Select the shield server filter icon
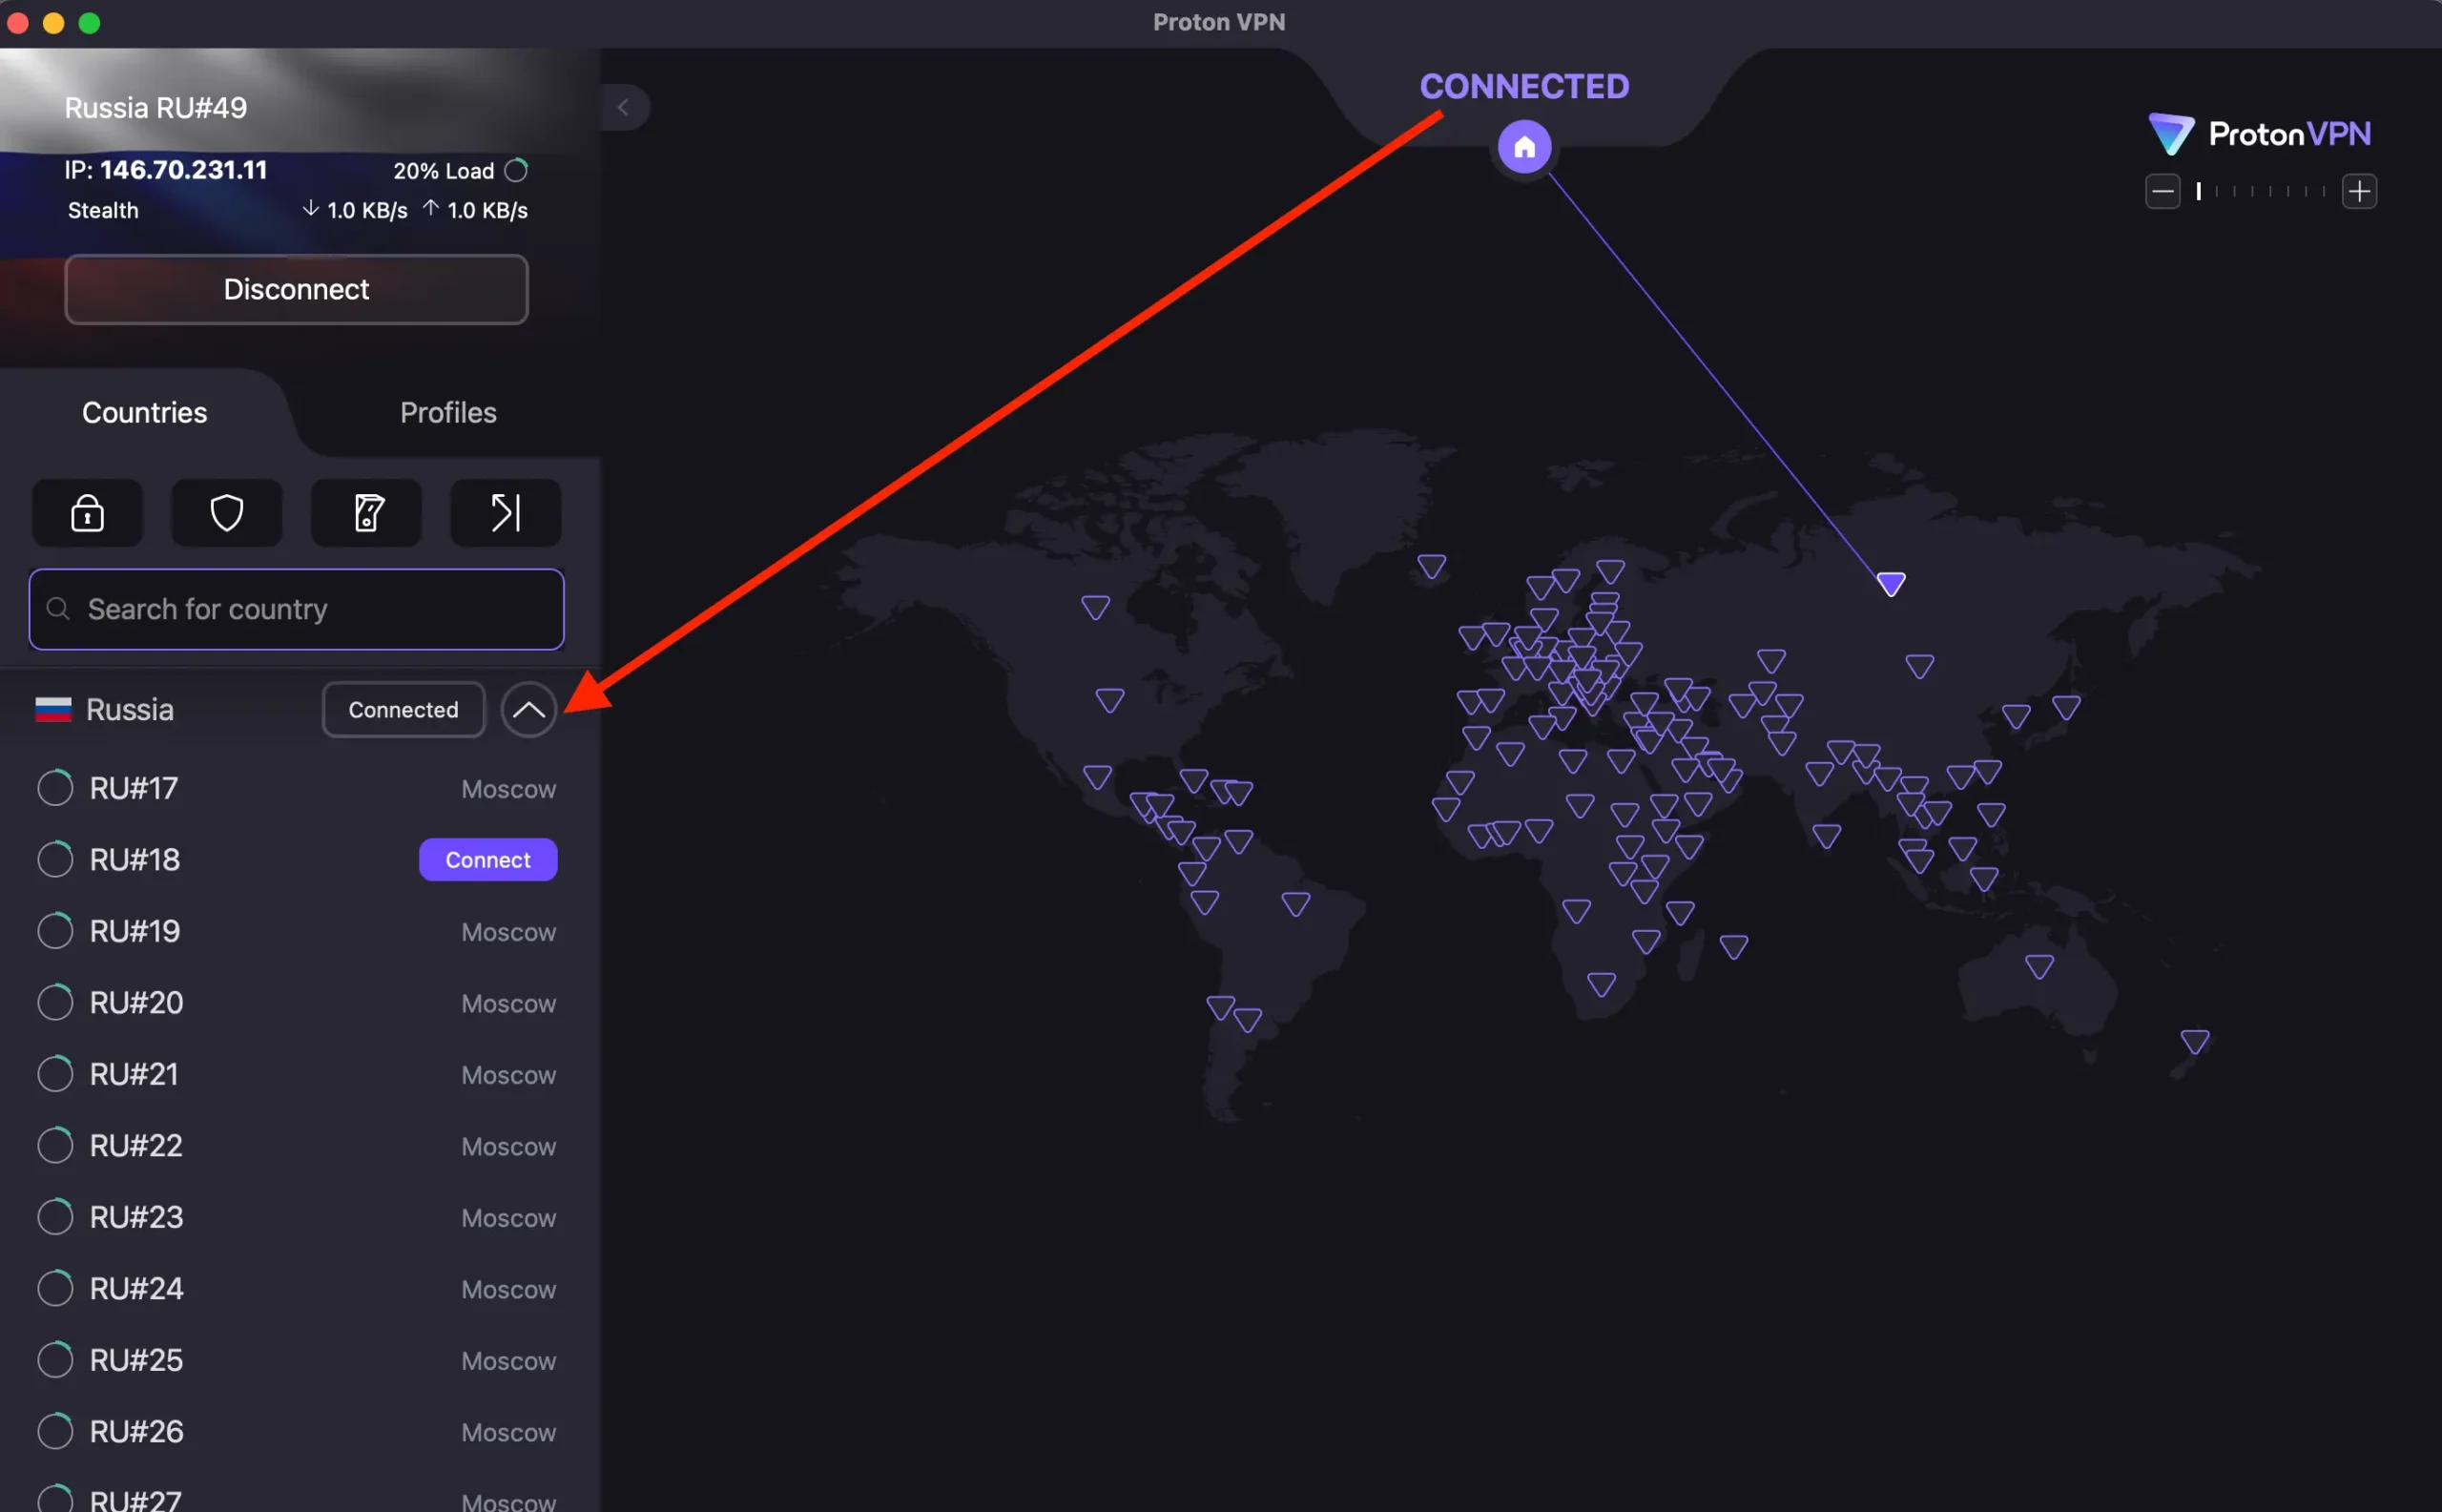 [226, 513]
